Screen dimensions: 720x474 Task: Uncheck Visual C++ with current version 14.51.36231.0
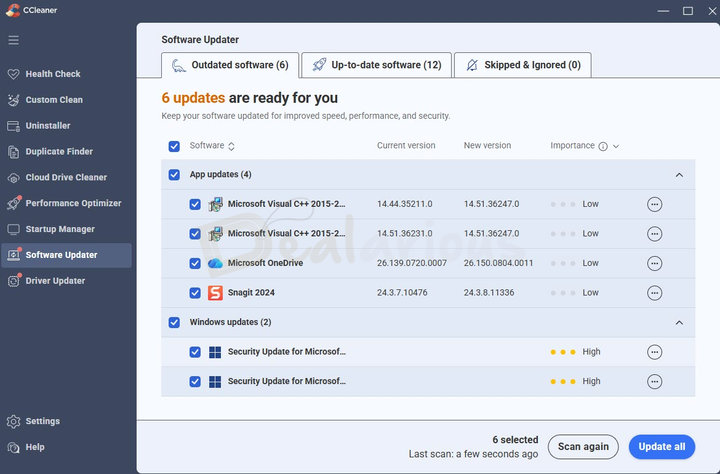(195, 234)
